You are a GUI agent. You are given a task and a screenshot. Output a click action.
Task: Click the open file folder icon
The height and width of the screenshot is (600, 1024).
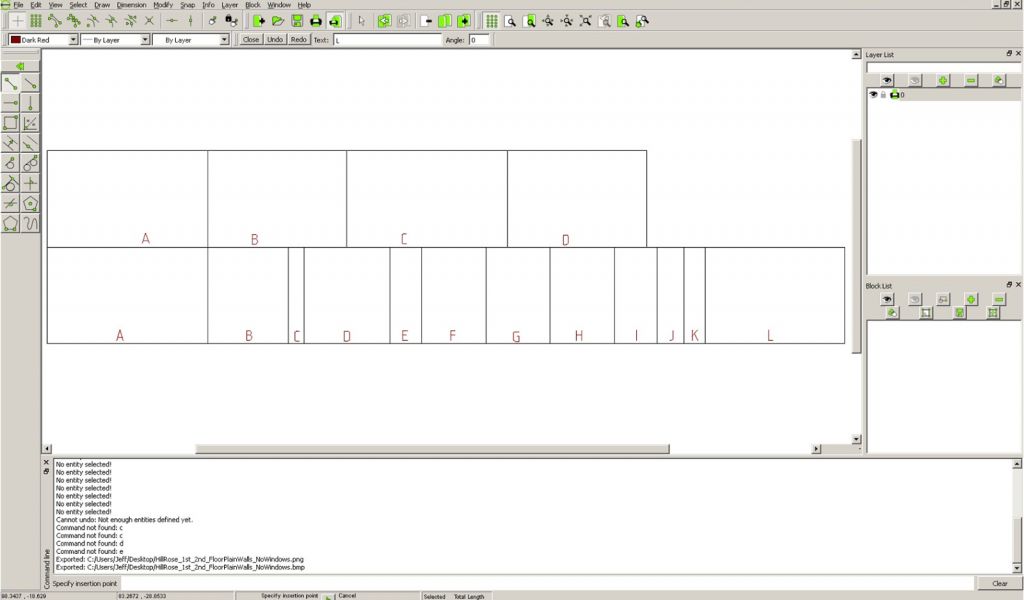[278, 20]
